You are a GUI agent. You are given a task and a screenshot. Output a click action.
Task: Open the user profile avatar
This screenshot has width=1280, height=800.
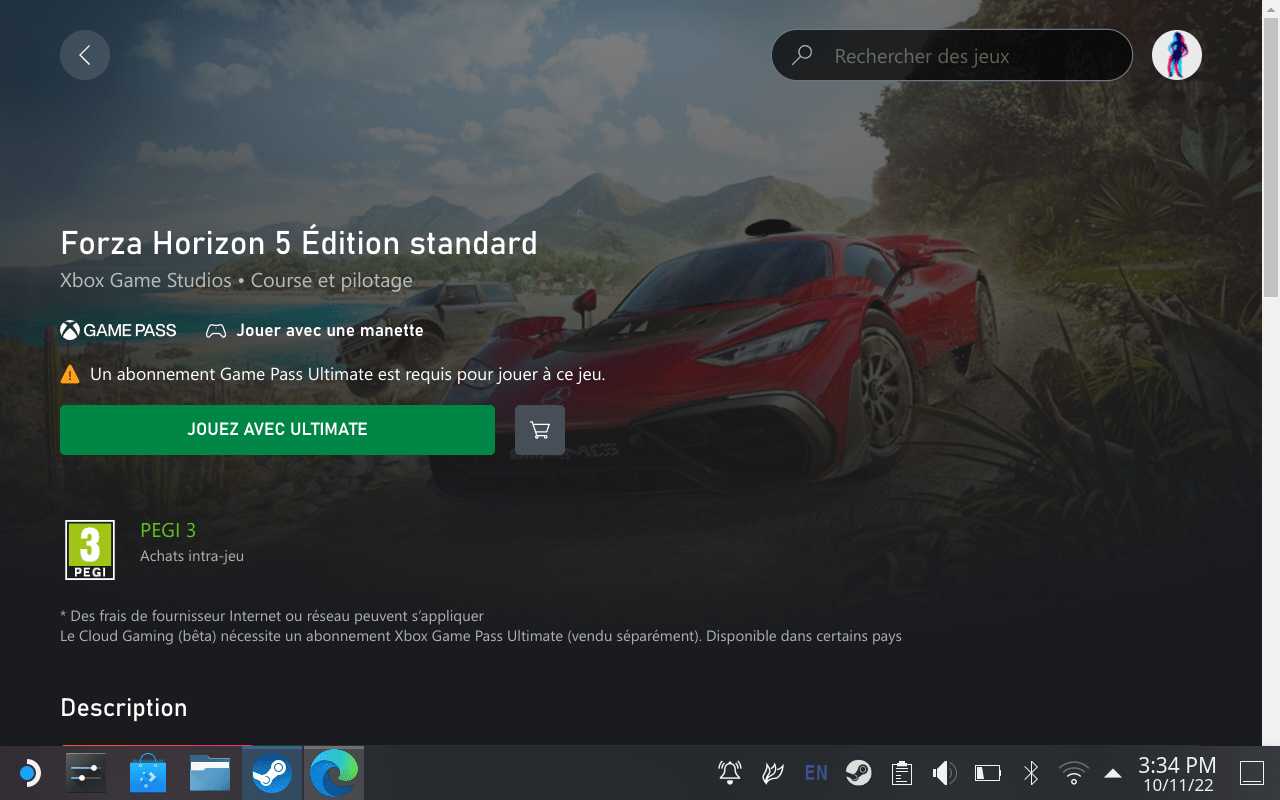click(1177, 55)
